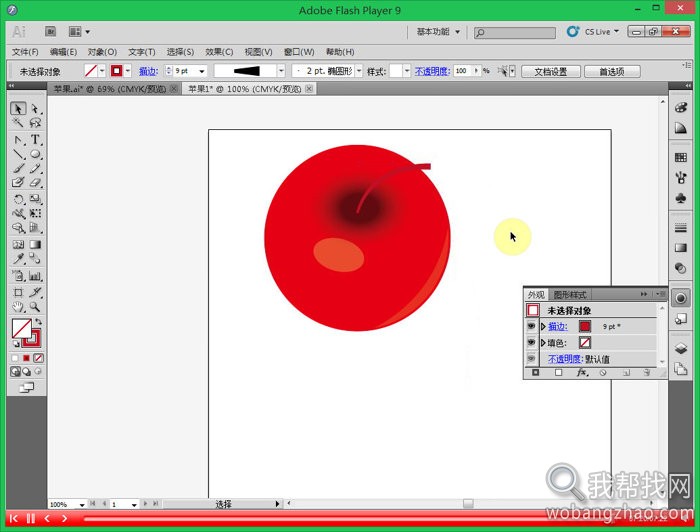The height and width of the screenshot is (532, 700).
Task: Select the Blob Brush tool
Action: point(18,182)
